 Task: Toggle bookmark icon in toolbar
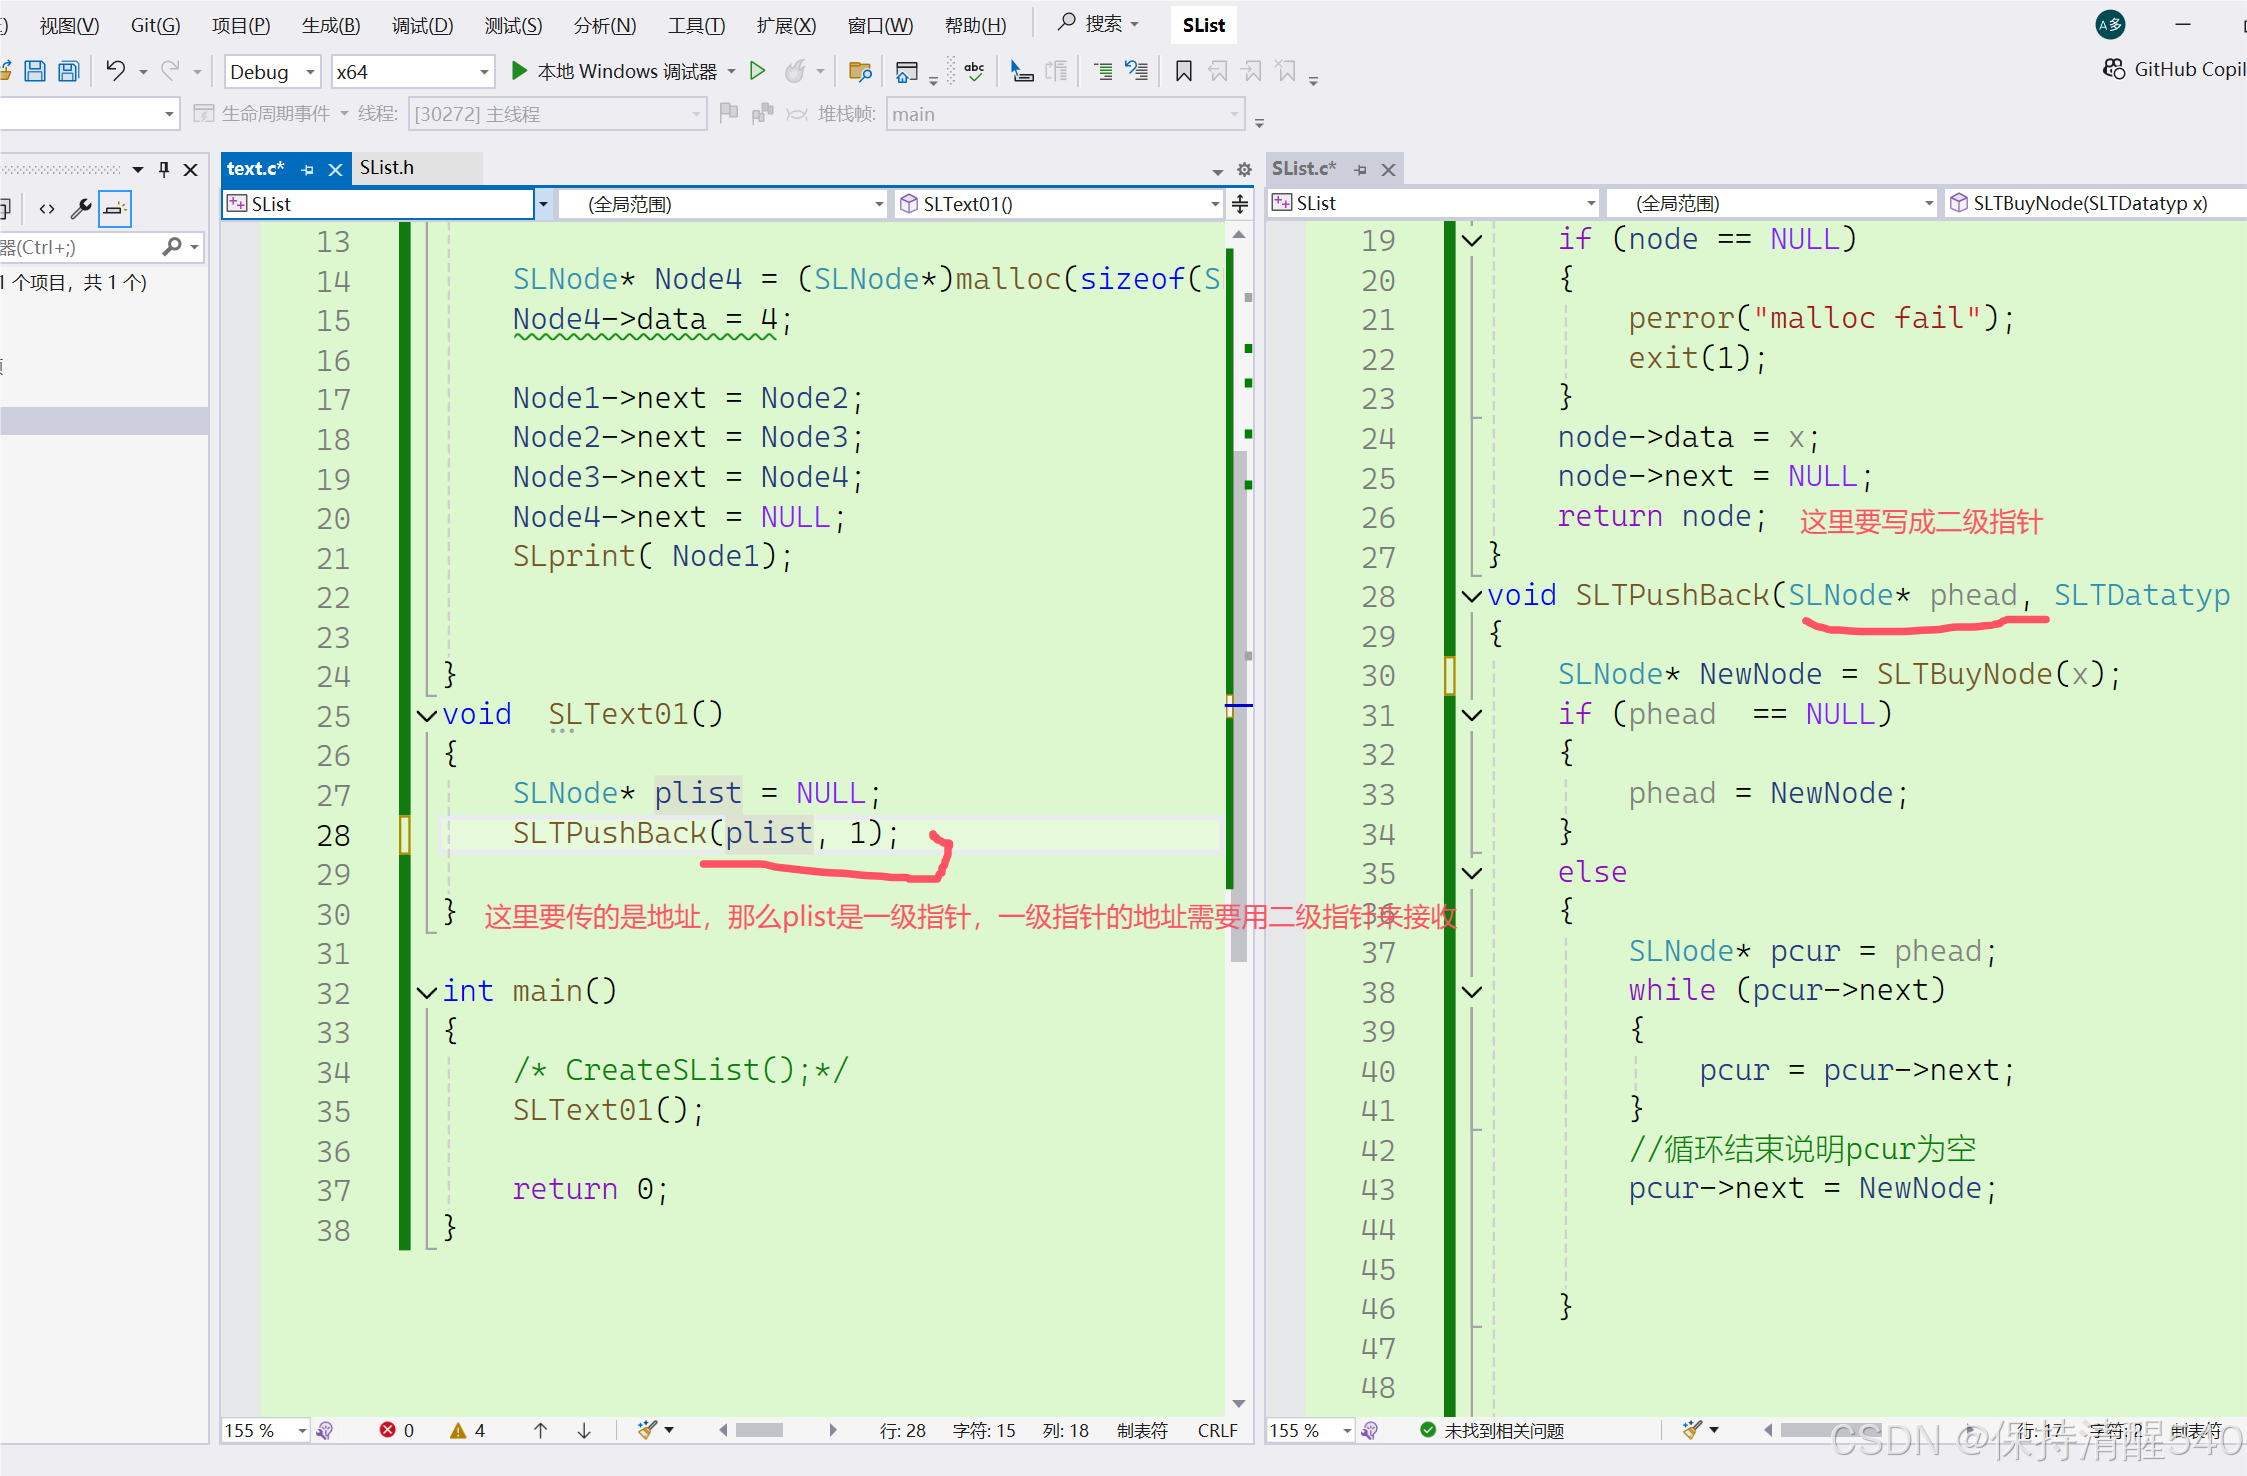coord(1183,71)
